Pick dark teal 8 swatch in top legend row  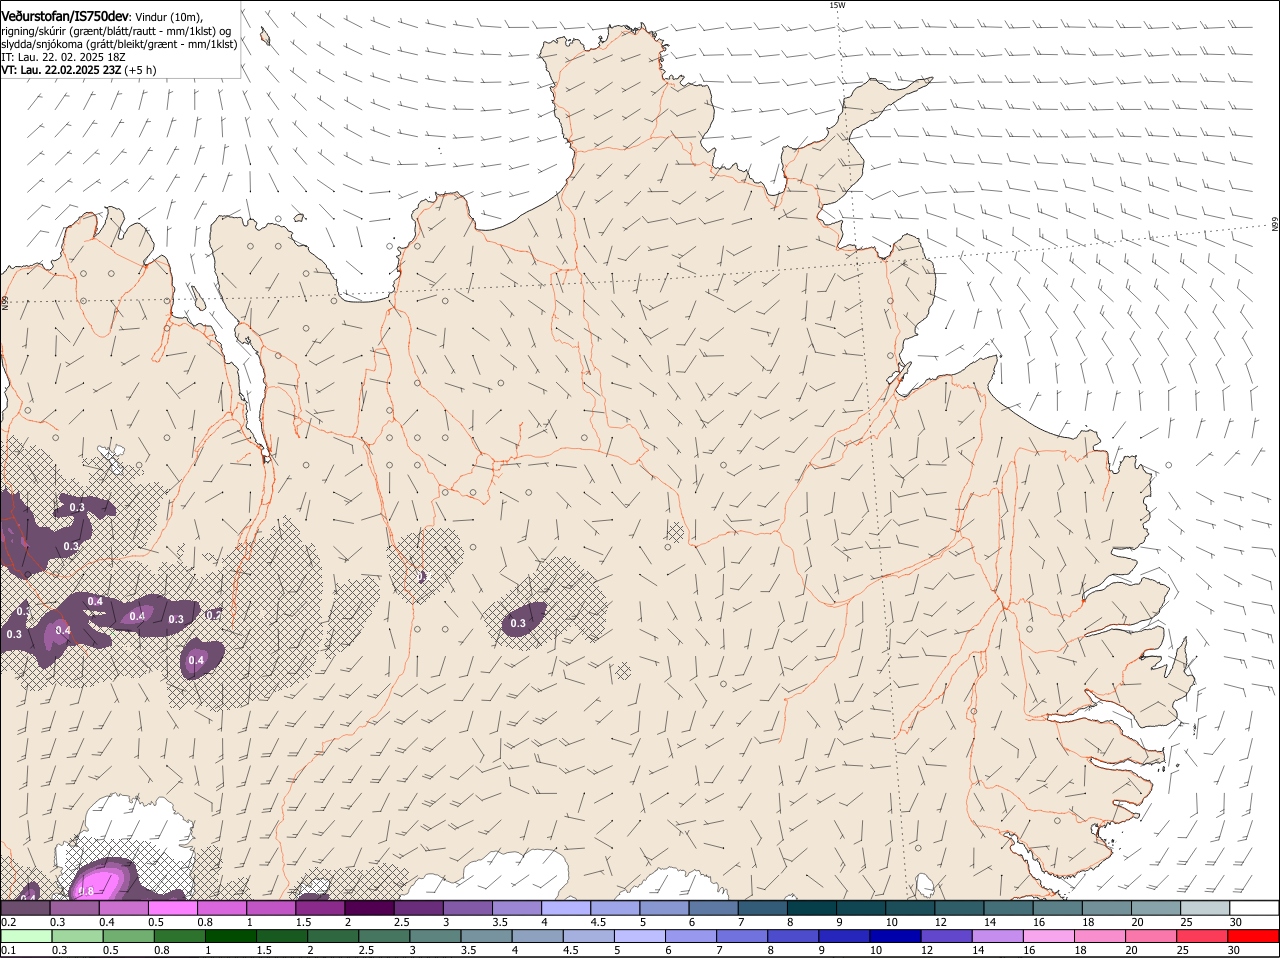pyautogui.click(x=812, y=908)
